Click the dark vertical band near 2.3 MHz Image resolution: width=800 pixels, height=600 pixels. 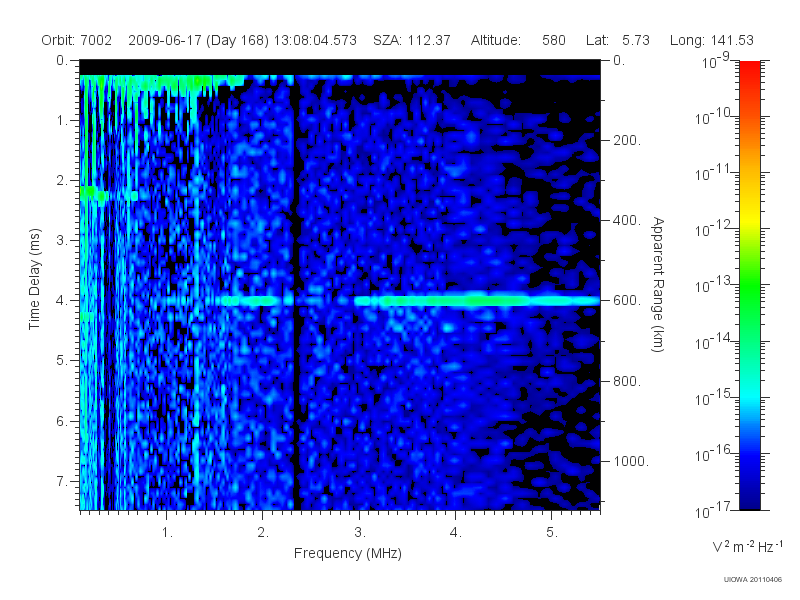[x=294, y=293]
